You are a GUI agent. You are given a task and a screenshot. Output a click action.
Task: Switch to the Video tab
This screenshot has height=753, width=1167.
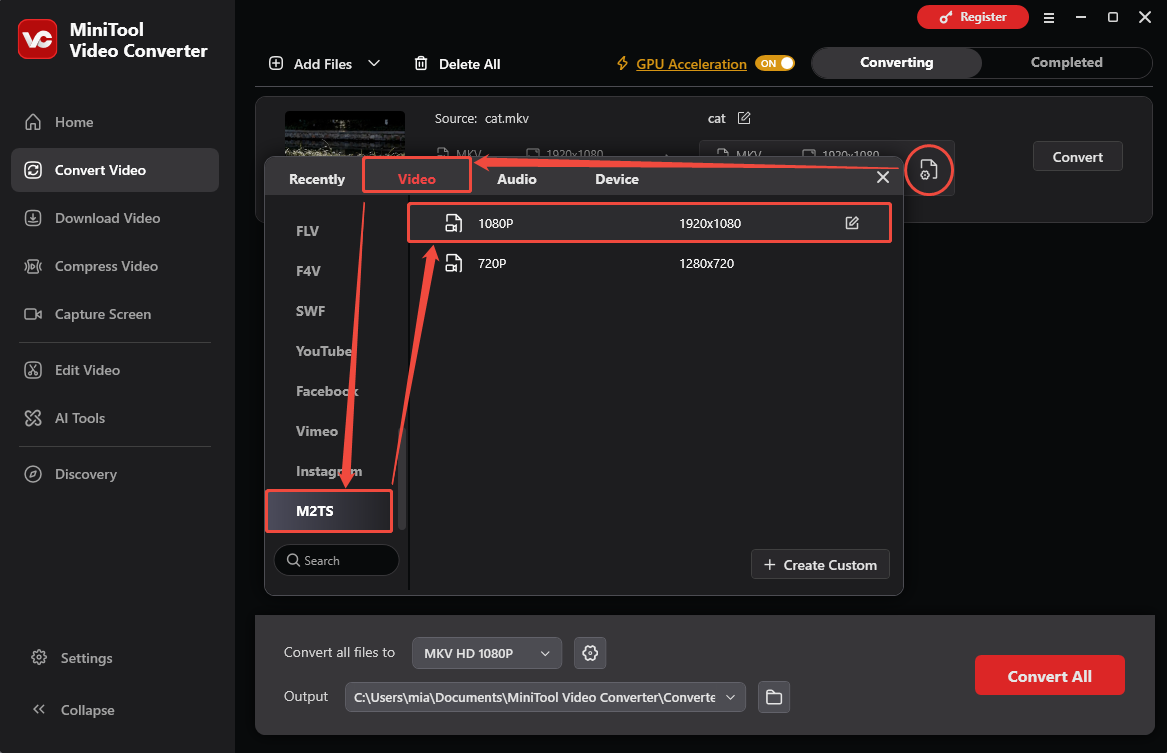point(417,179)
